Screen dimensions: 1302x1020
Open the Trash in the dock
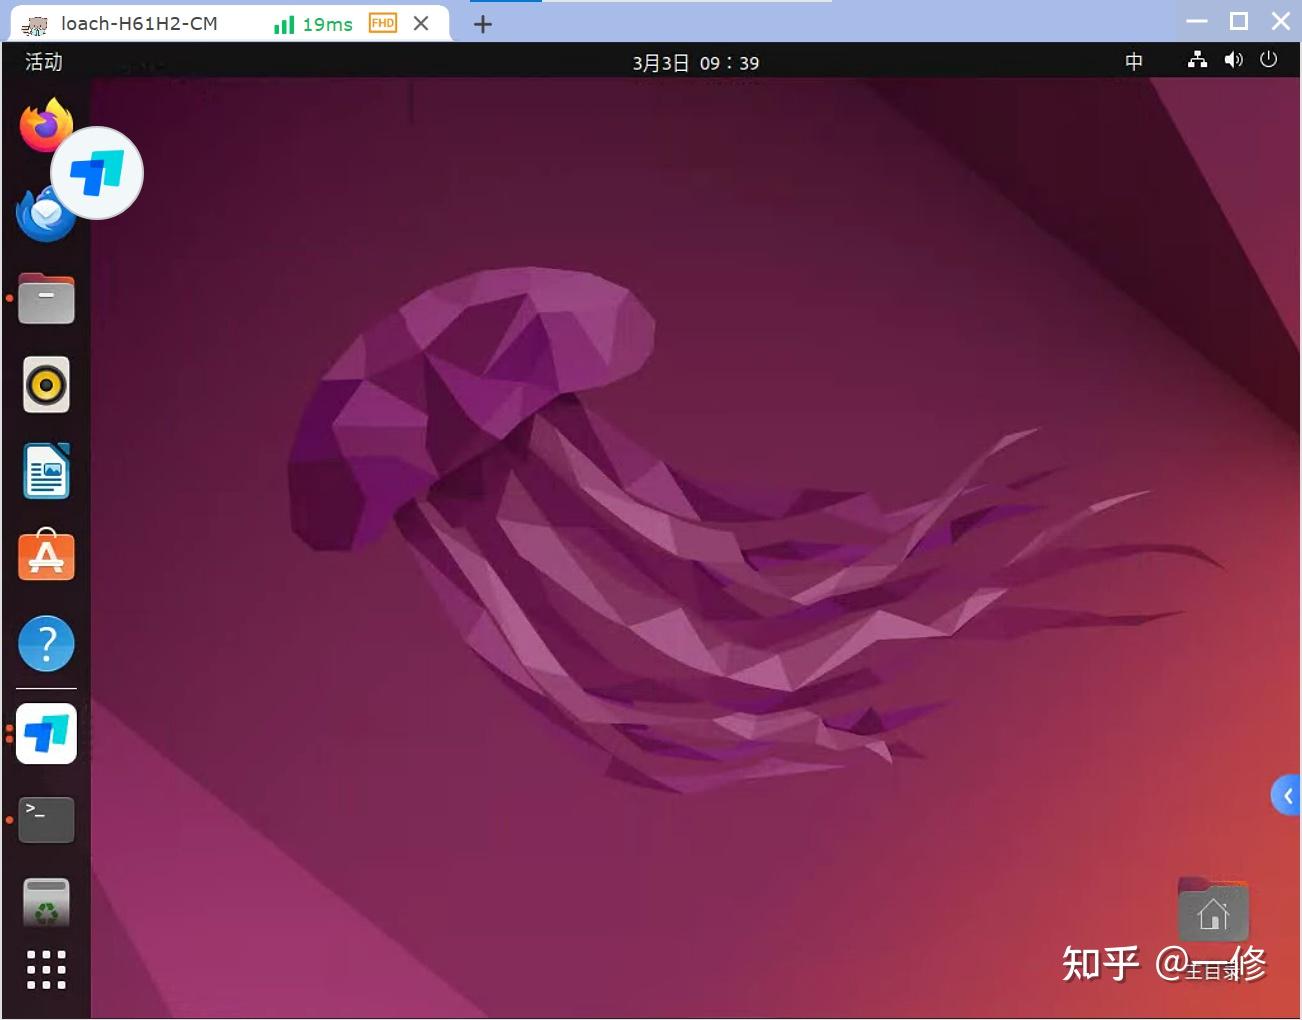pyautogui.click(x=46, y=902)
